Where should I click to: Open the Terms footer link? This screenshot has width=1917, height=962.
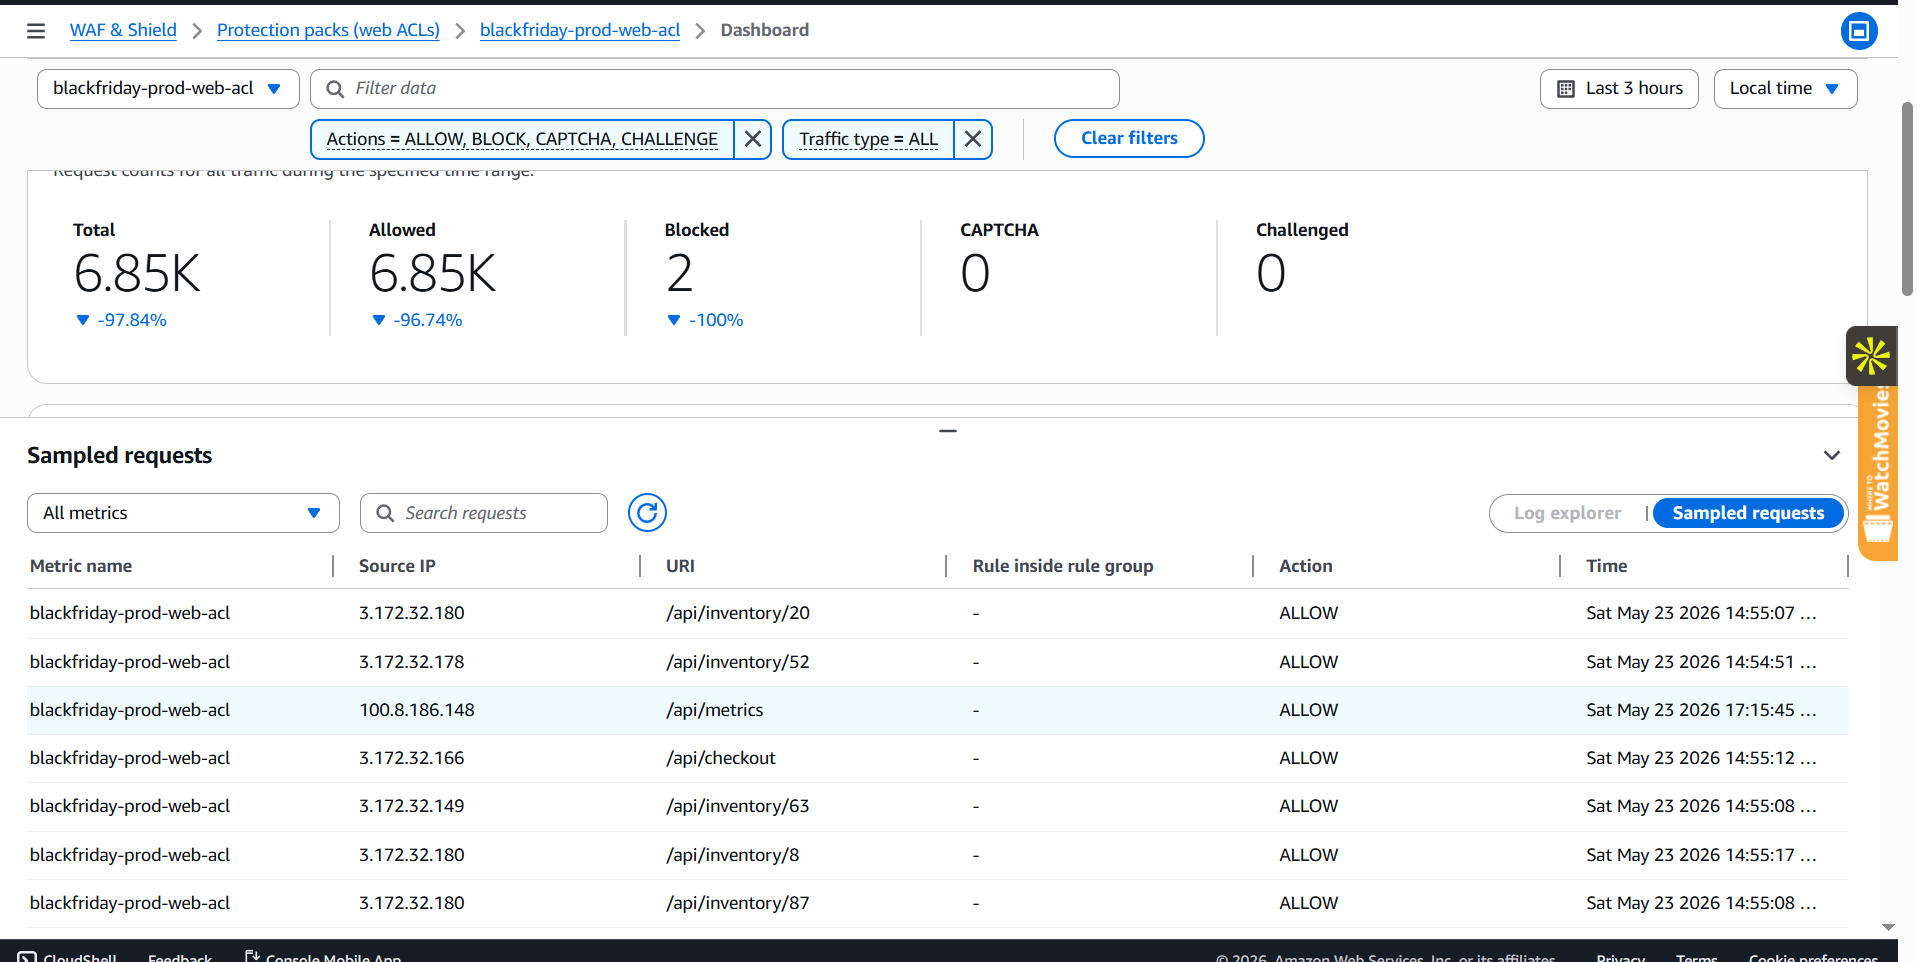1696,956
